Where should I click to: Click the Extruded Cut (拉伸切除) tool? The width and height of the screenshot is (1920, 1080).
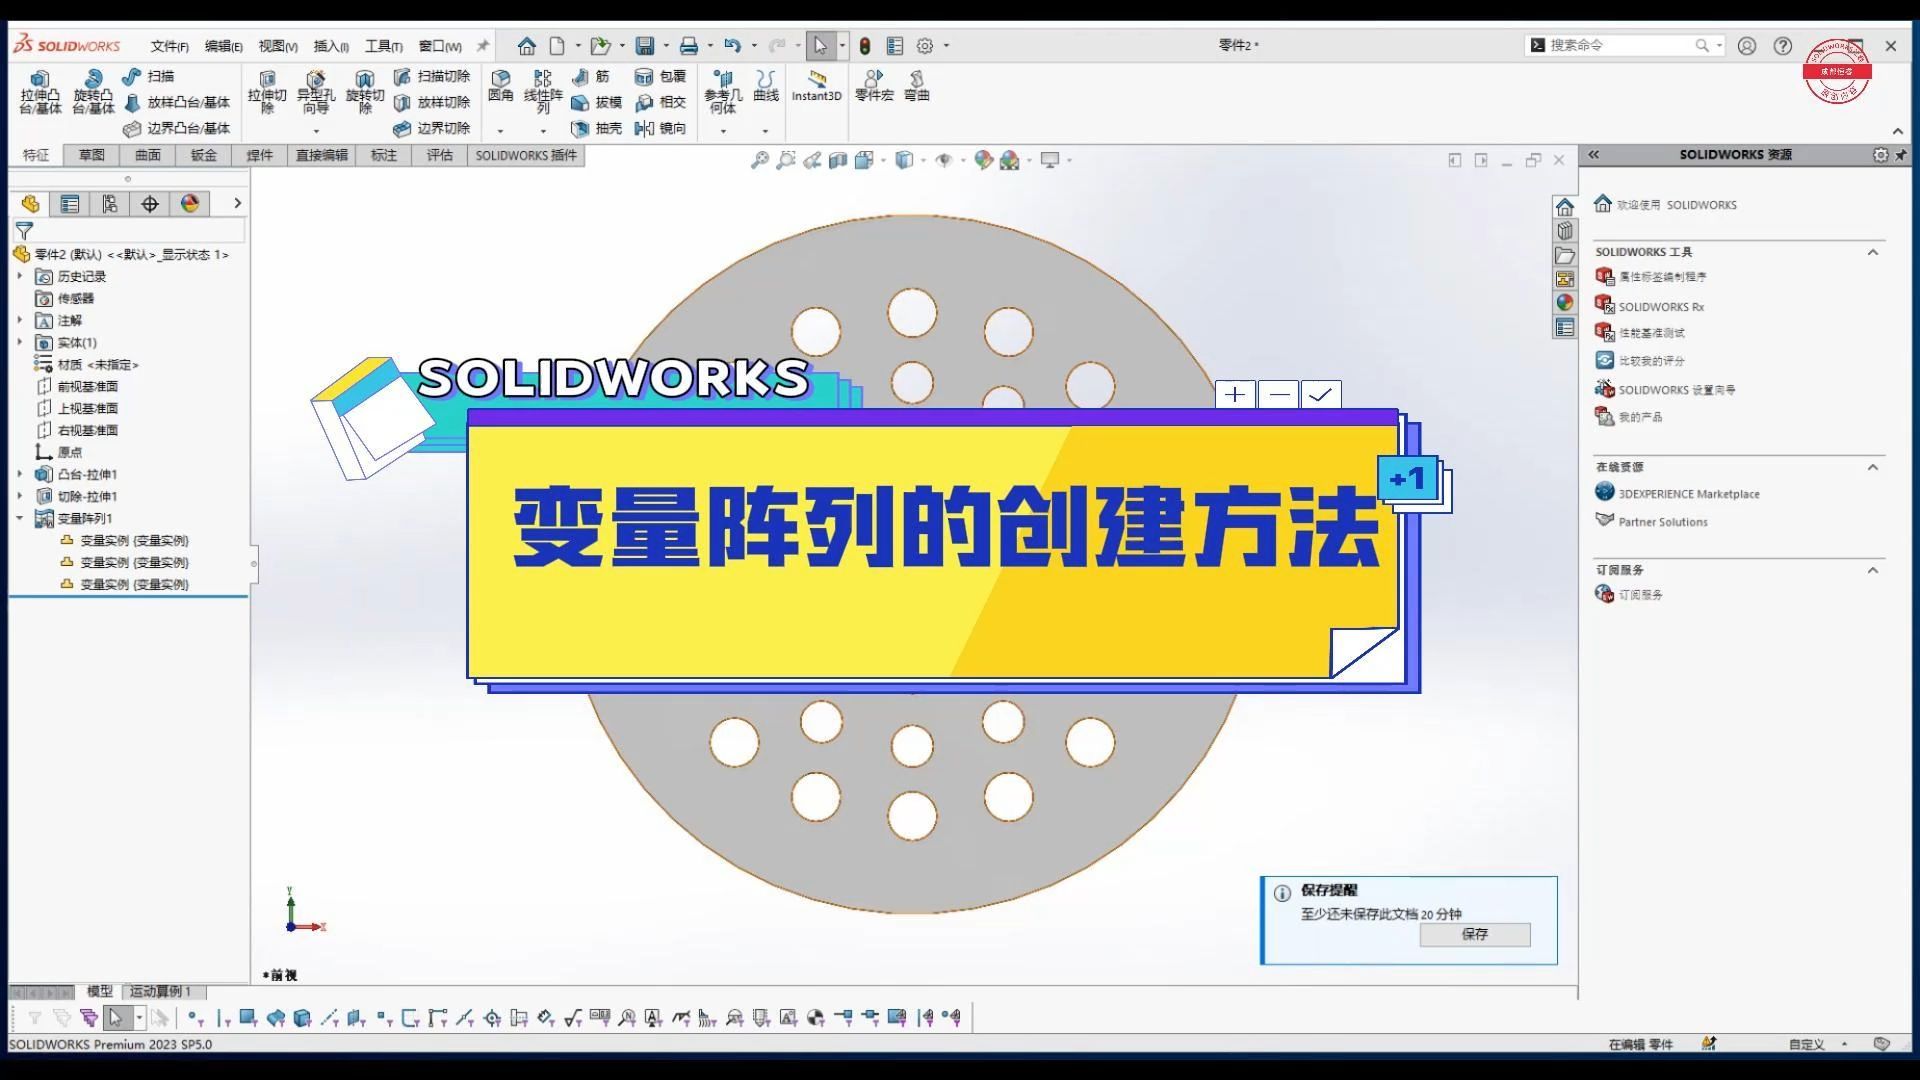click(x=267, y=91)
